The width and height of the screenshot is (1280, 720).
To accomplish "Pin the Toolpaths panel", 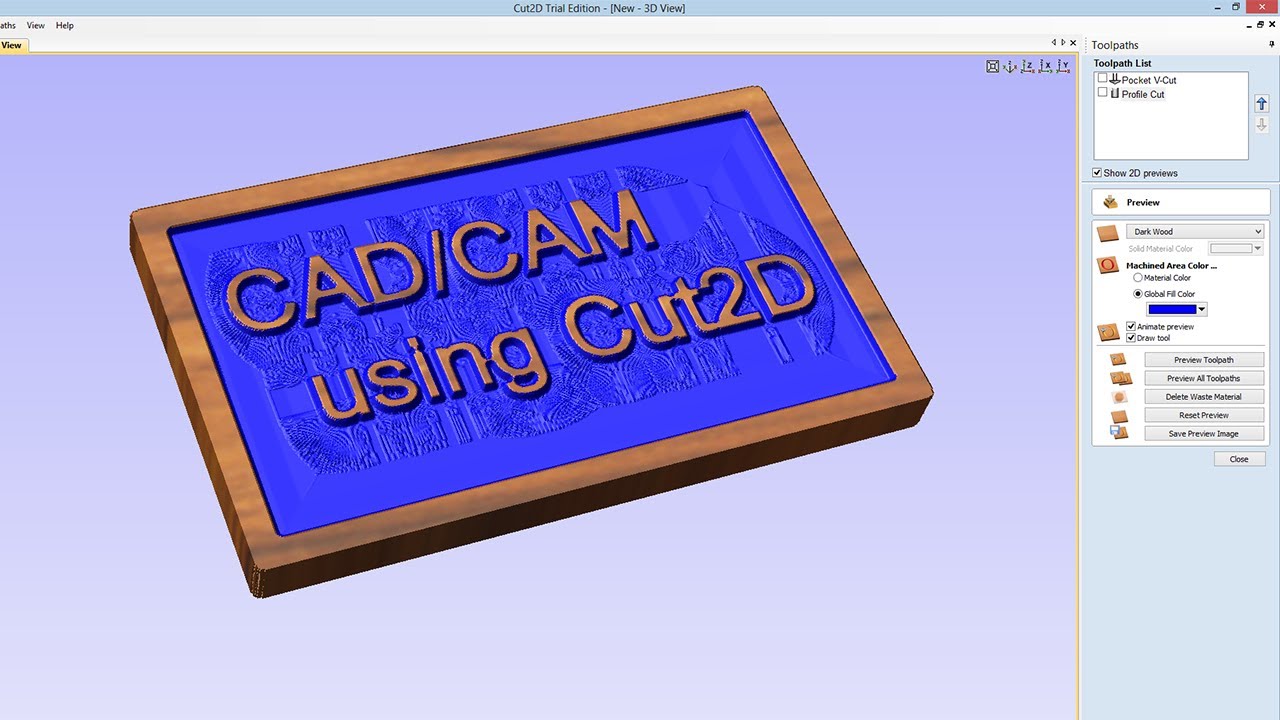I will 1272,45.
